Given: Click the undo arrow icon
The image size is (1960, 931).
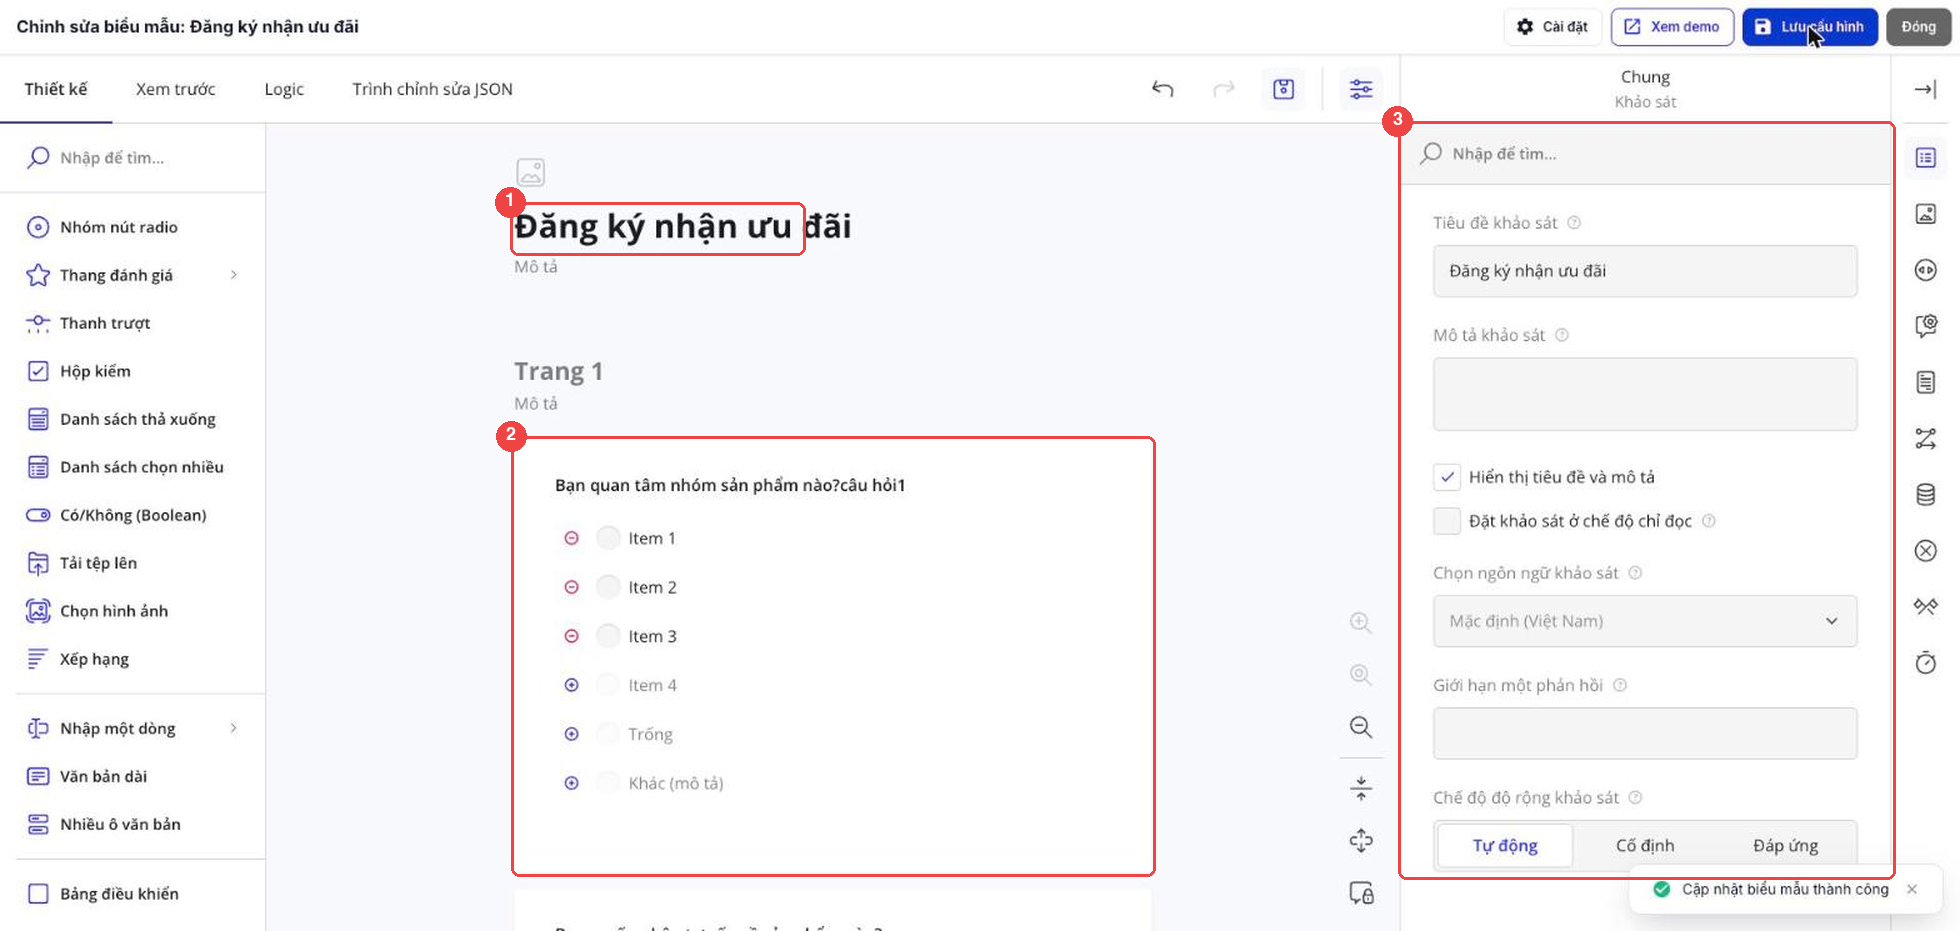Looking at the screenshot, I should pyautogui.click(x=1162, y=89).
